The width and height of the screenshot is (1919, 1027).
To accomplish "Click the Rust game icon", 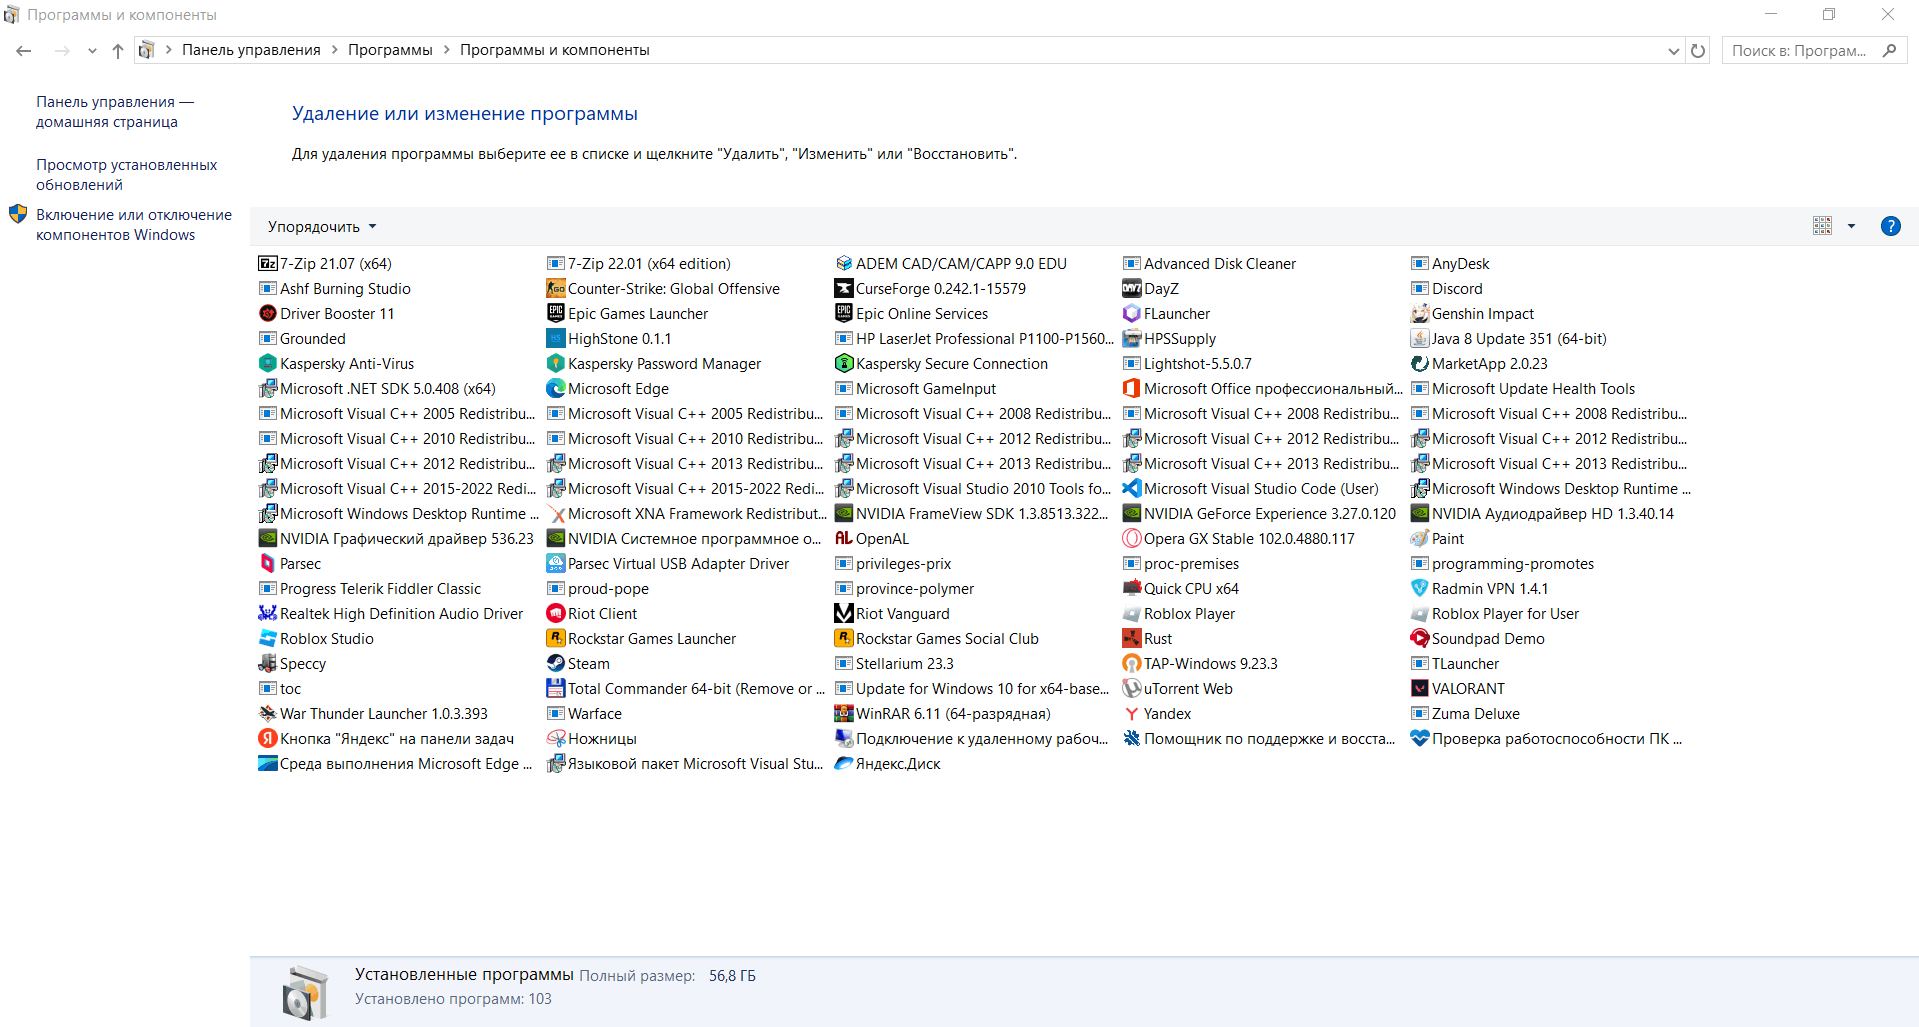I will point(1132,638).
